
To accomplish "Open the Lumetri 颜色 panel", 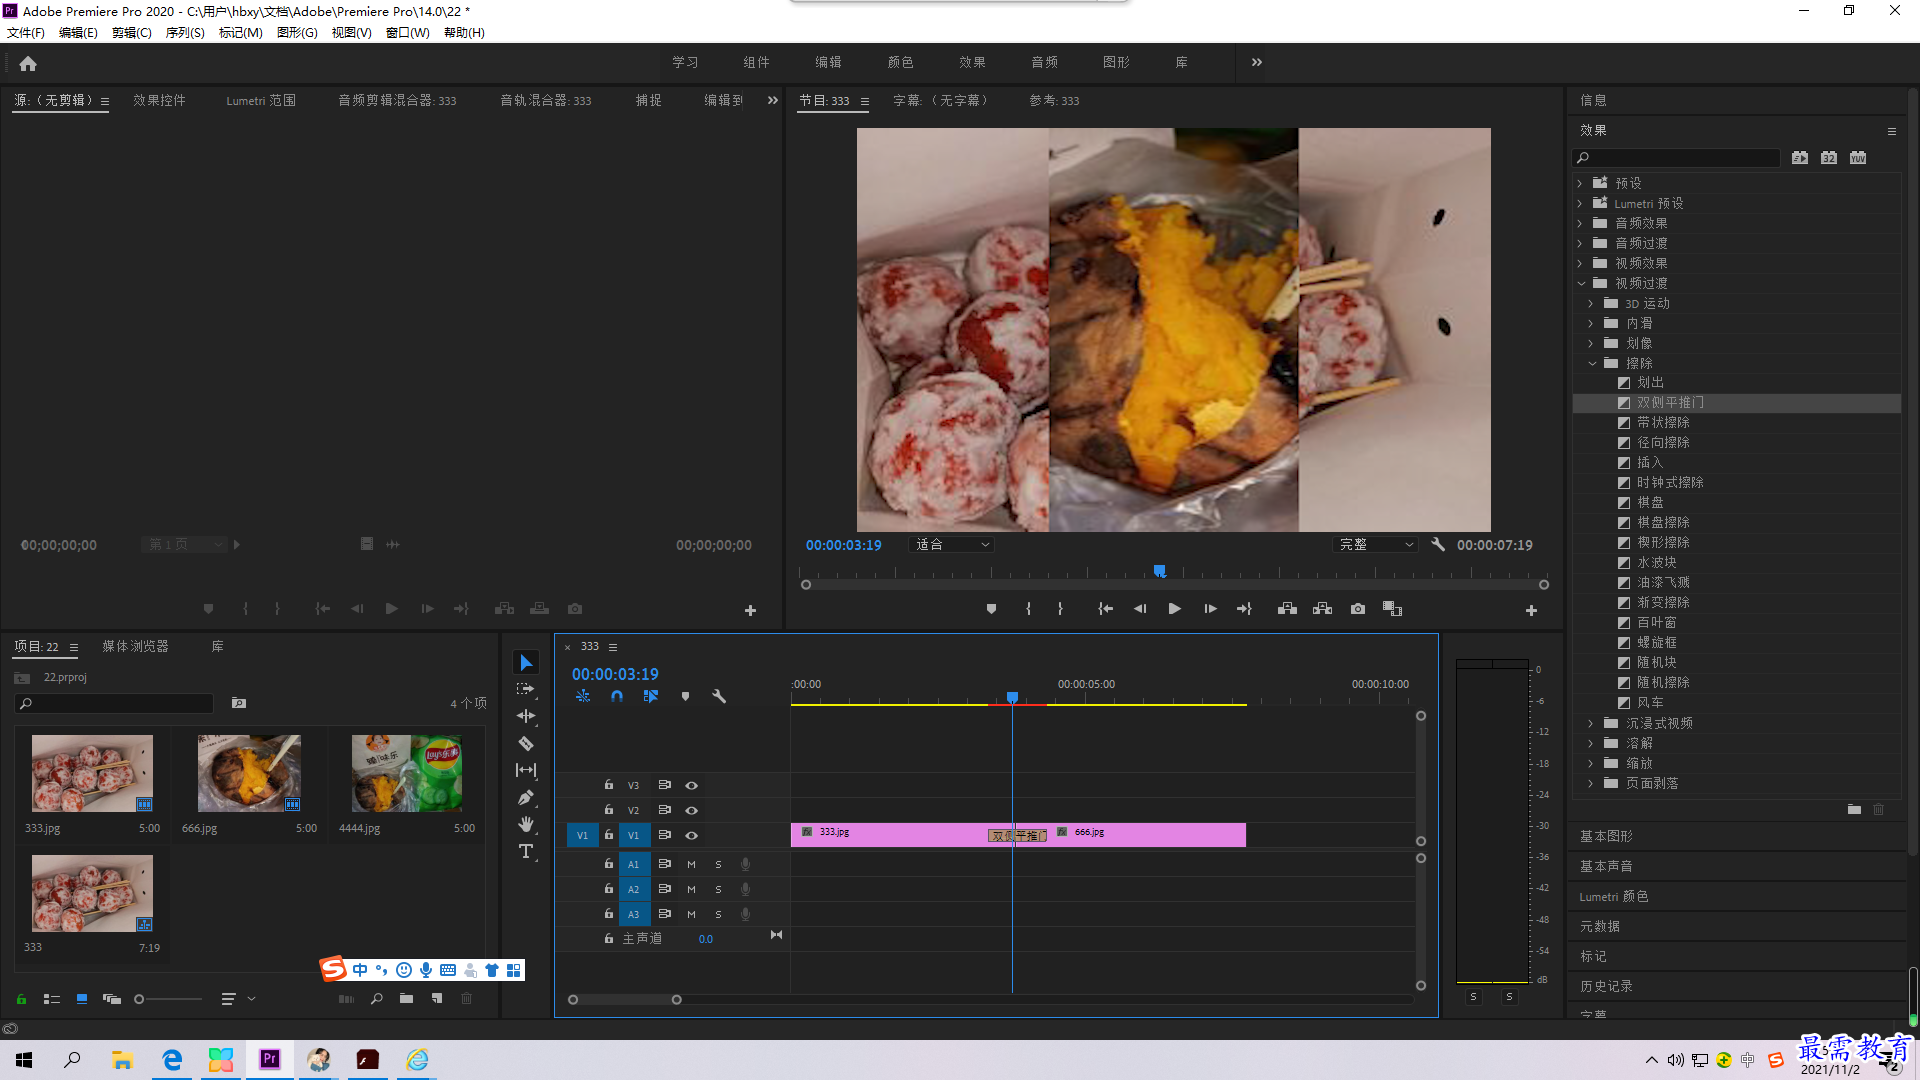I will tap(1614, 897).
